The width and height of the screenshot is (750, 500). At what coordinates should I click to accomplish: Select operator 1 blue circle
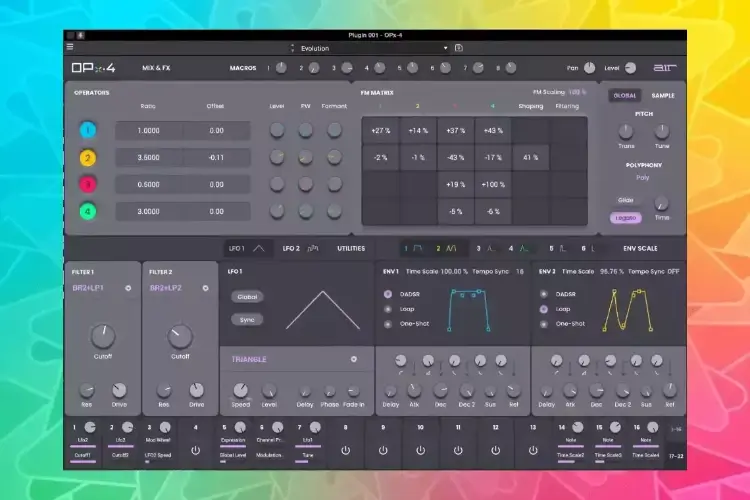pos(88,130)
